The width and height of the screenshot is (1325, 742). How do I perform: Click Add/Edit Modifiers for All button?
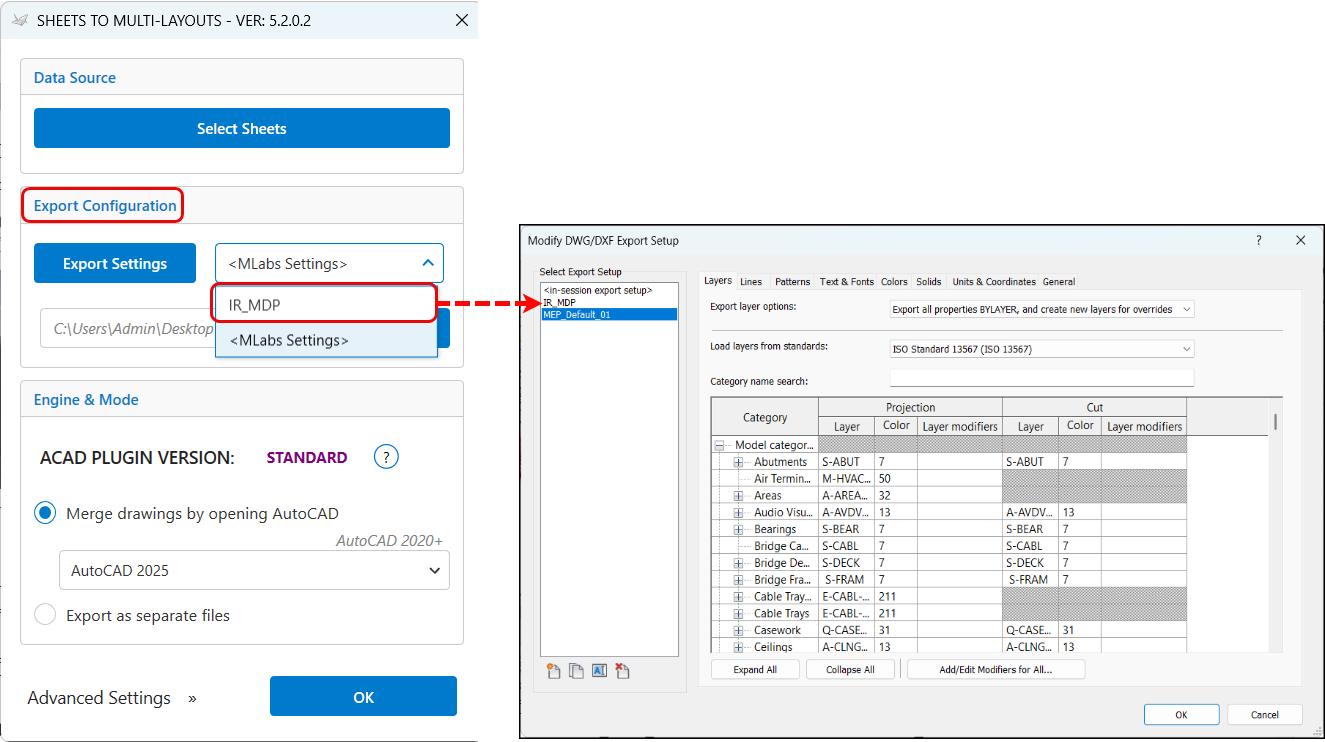coord(995,670)
